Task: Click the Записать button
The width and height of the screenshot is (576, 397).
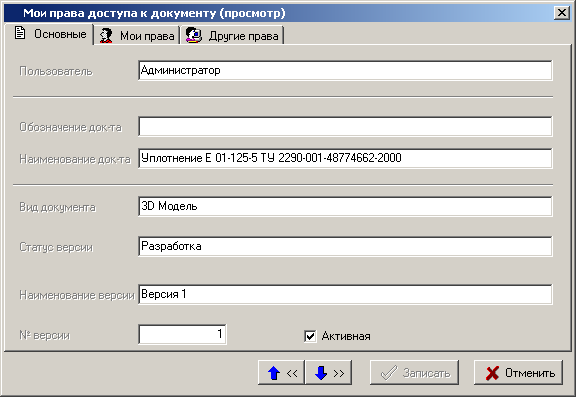Action: click(414, 373)
